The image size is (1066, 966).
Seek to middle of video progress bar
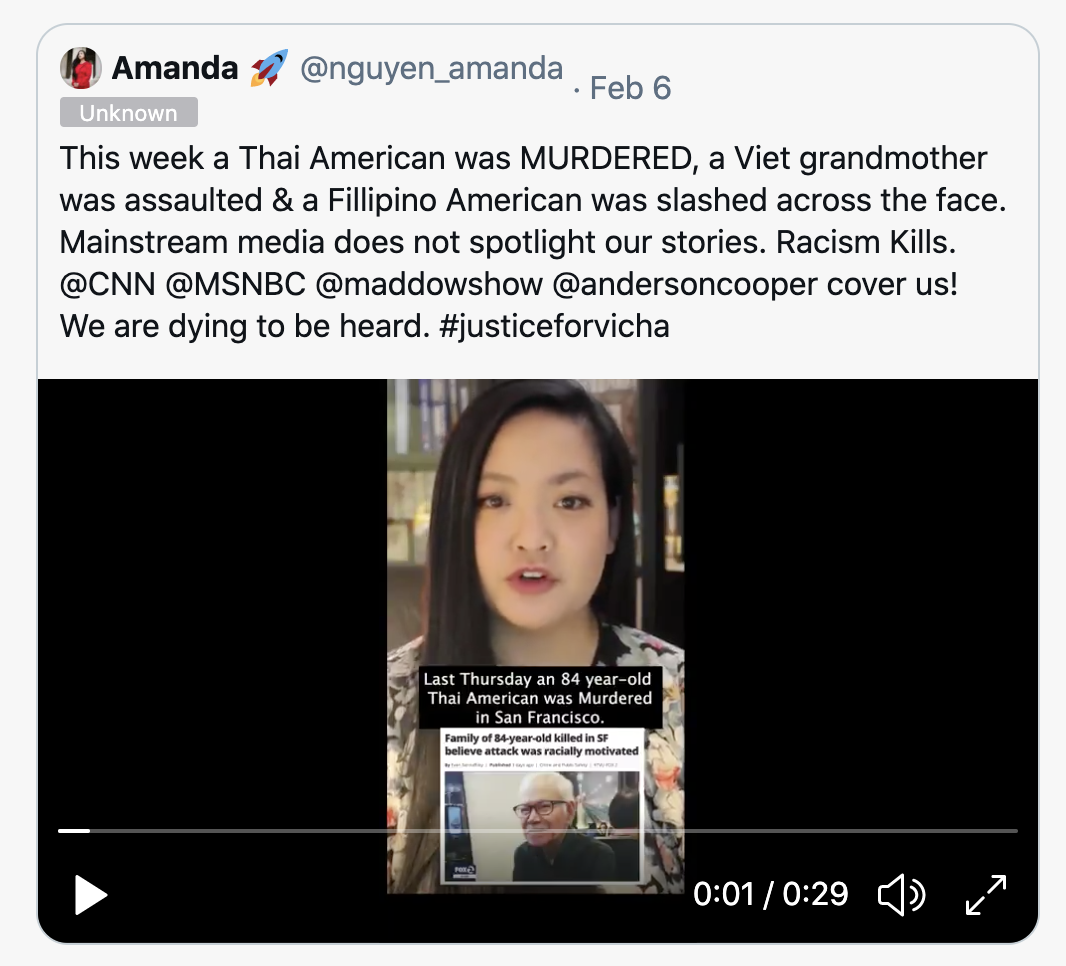(538, 831)
